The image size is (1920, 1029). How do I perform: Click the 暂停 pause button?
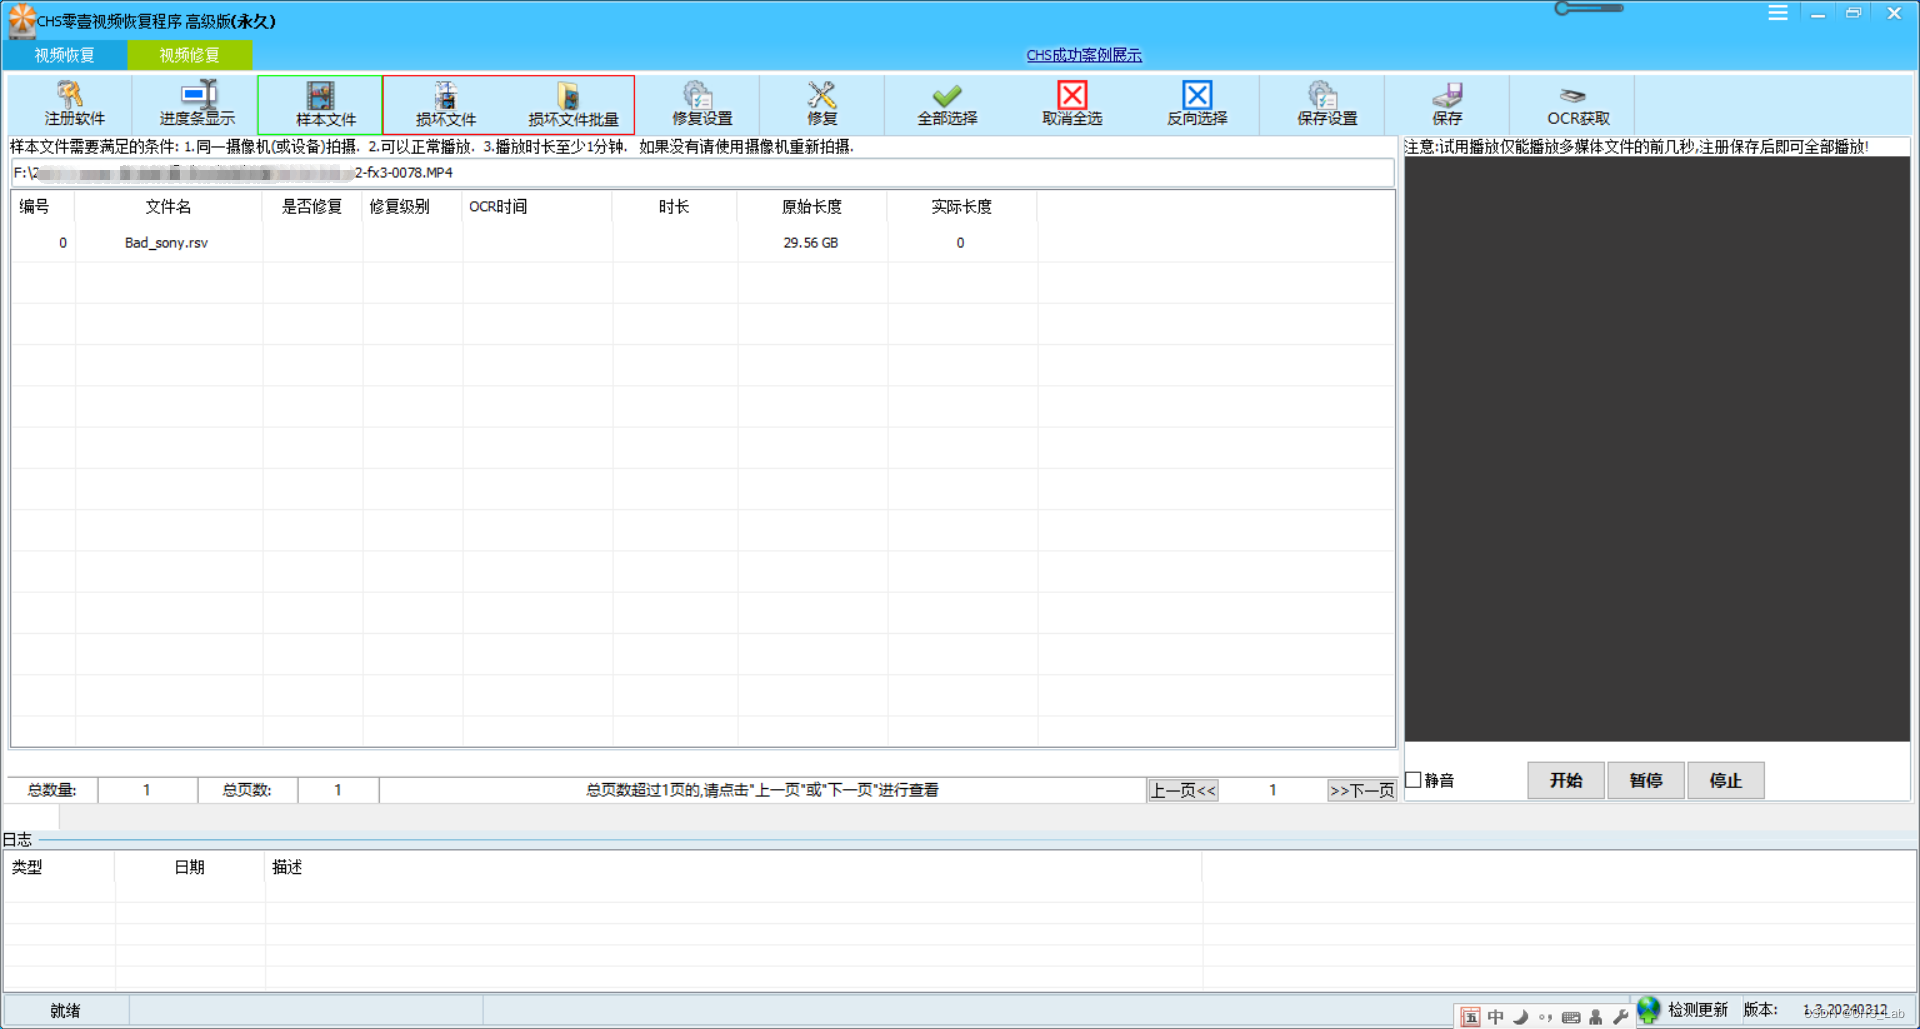pyautogui.click(x=1646, y=780)
